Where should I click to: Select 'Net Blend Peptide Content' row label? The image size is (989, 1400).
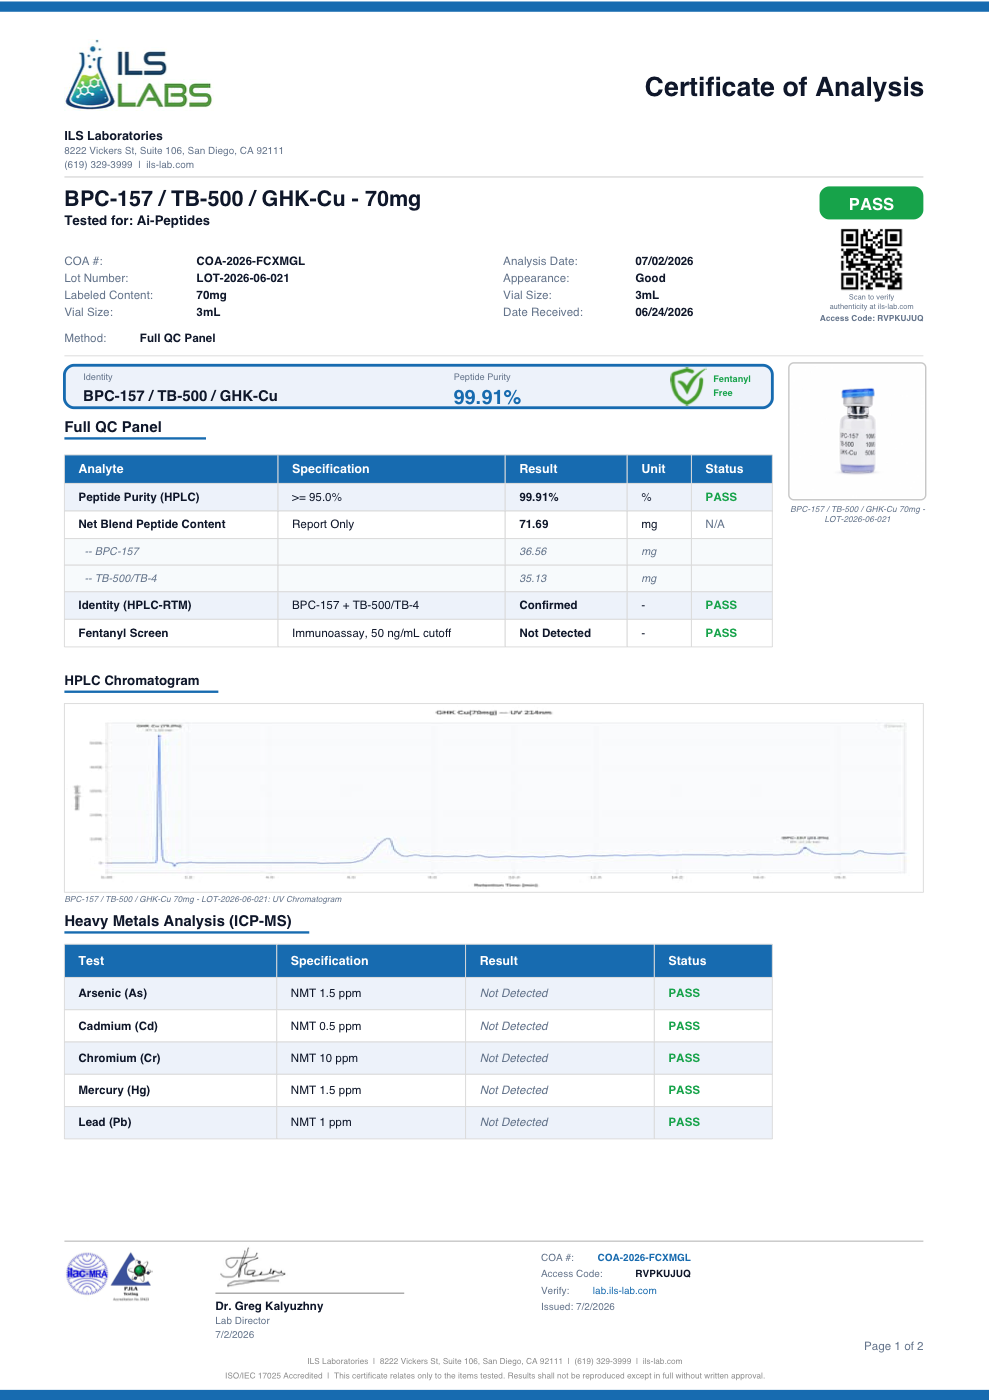click(152, 524)
